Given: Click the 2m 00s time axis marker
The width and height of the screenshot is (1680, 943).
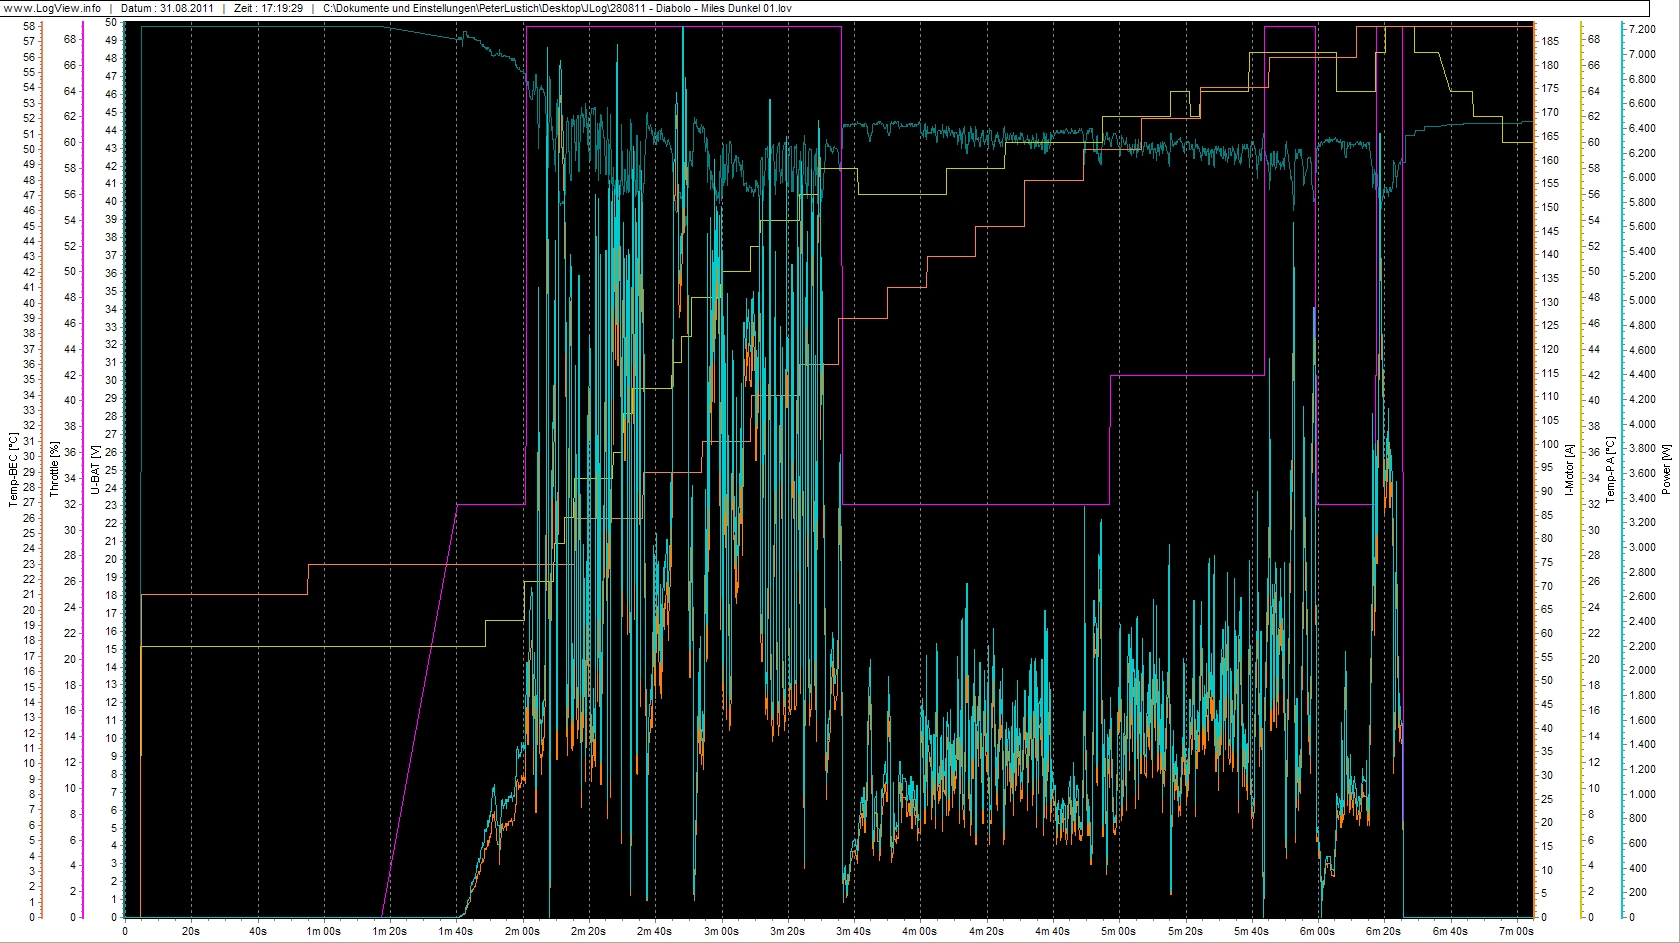Looking at the screenshot, I should pyautogui.click(x=522, y=931).
